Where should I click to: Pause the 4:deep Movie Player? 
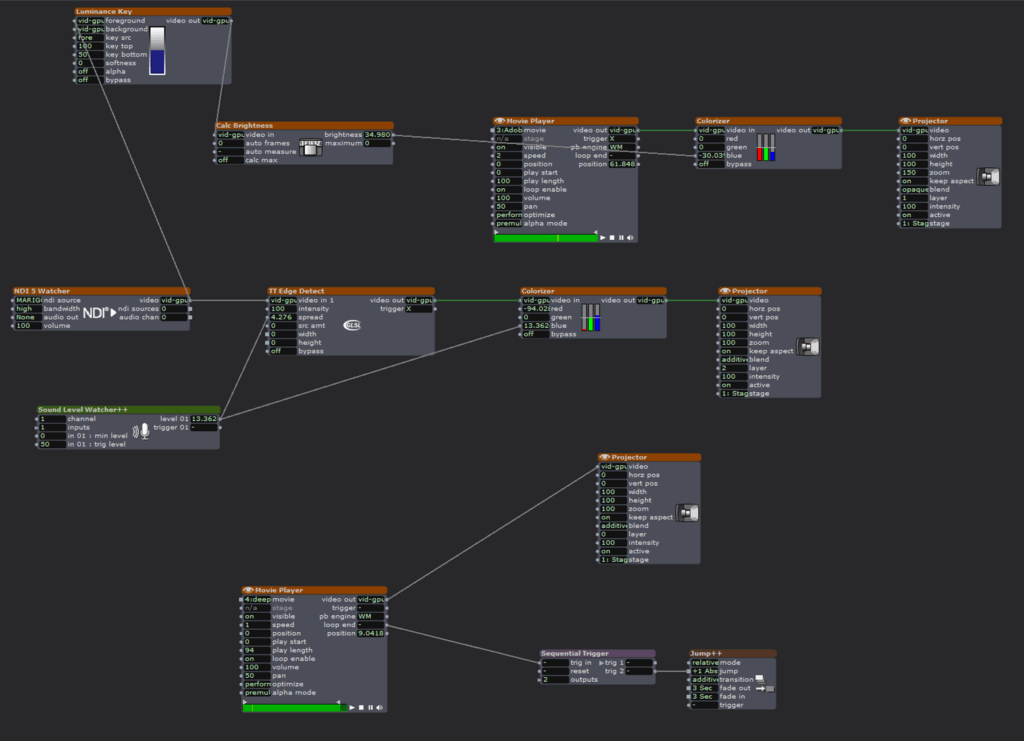tap(370, 708)
